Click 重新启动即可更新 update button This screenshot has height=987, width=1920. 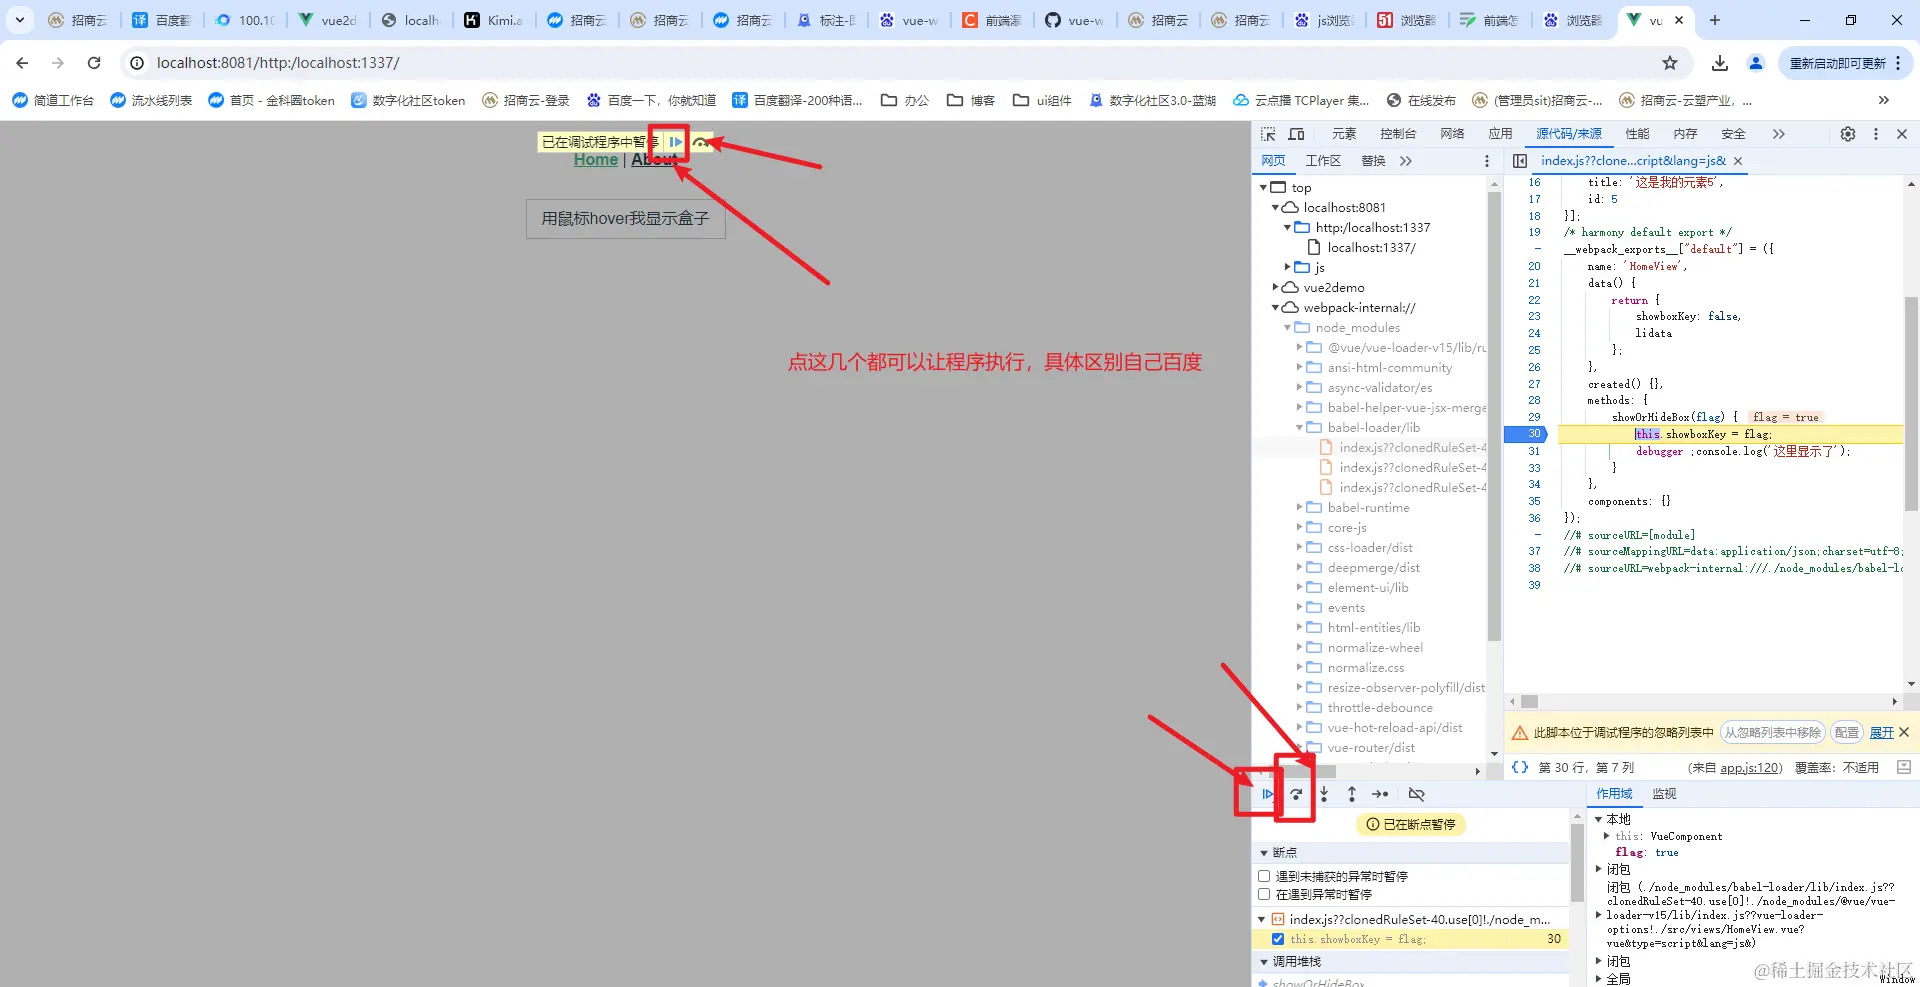click(1846, 63)
